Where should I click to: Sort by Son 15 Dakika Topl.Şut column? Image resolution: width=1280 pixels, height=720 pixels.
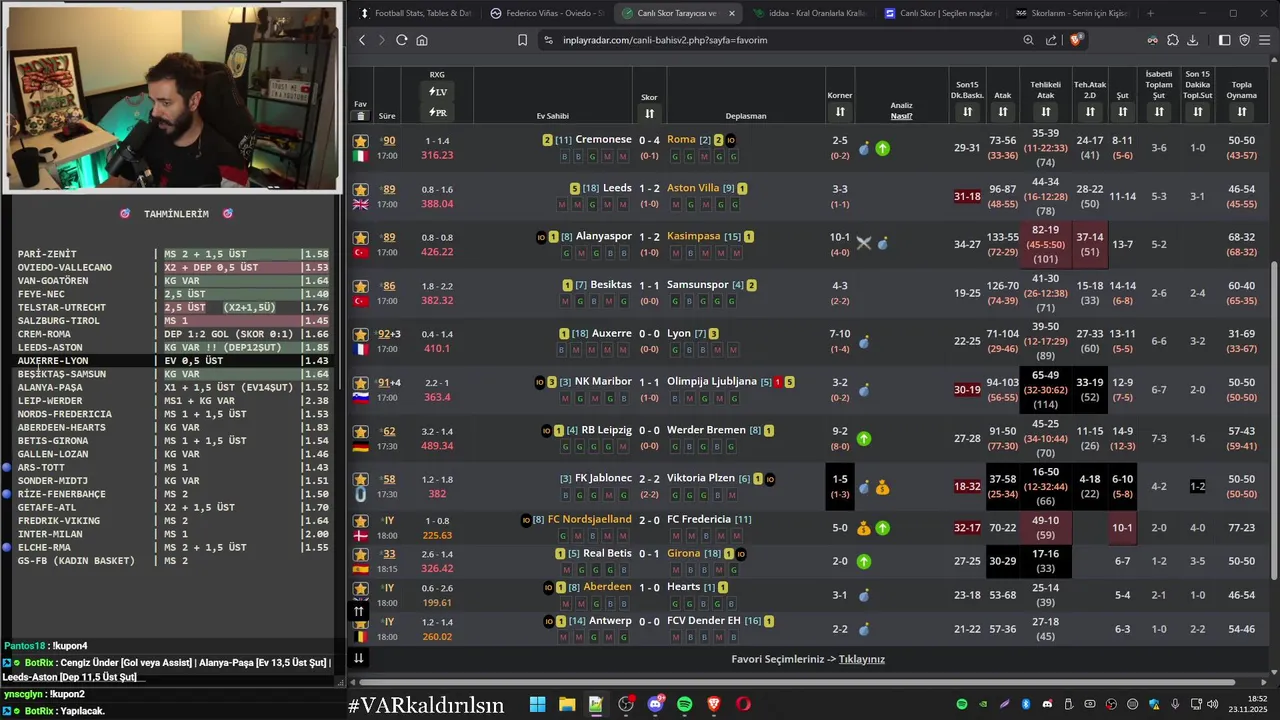pos(1197,112)
